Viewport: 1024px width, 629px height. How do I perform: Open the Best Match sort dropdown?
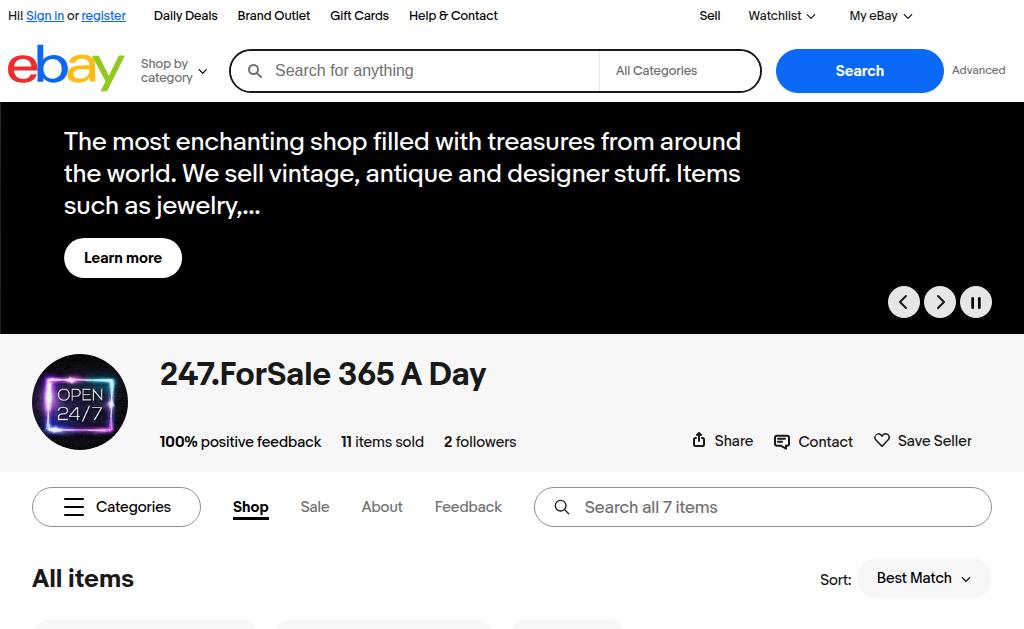click(x=923, y=578)
